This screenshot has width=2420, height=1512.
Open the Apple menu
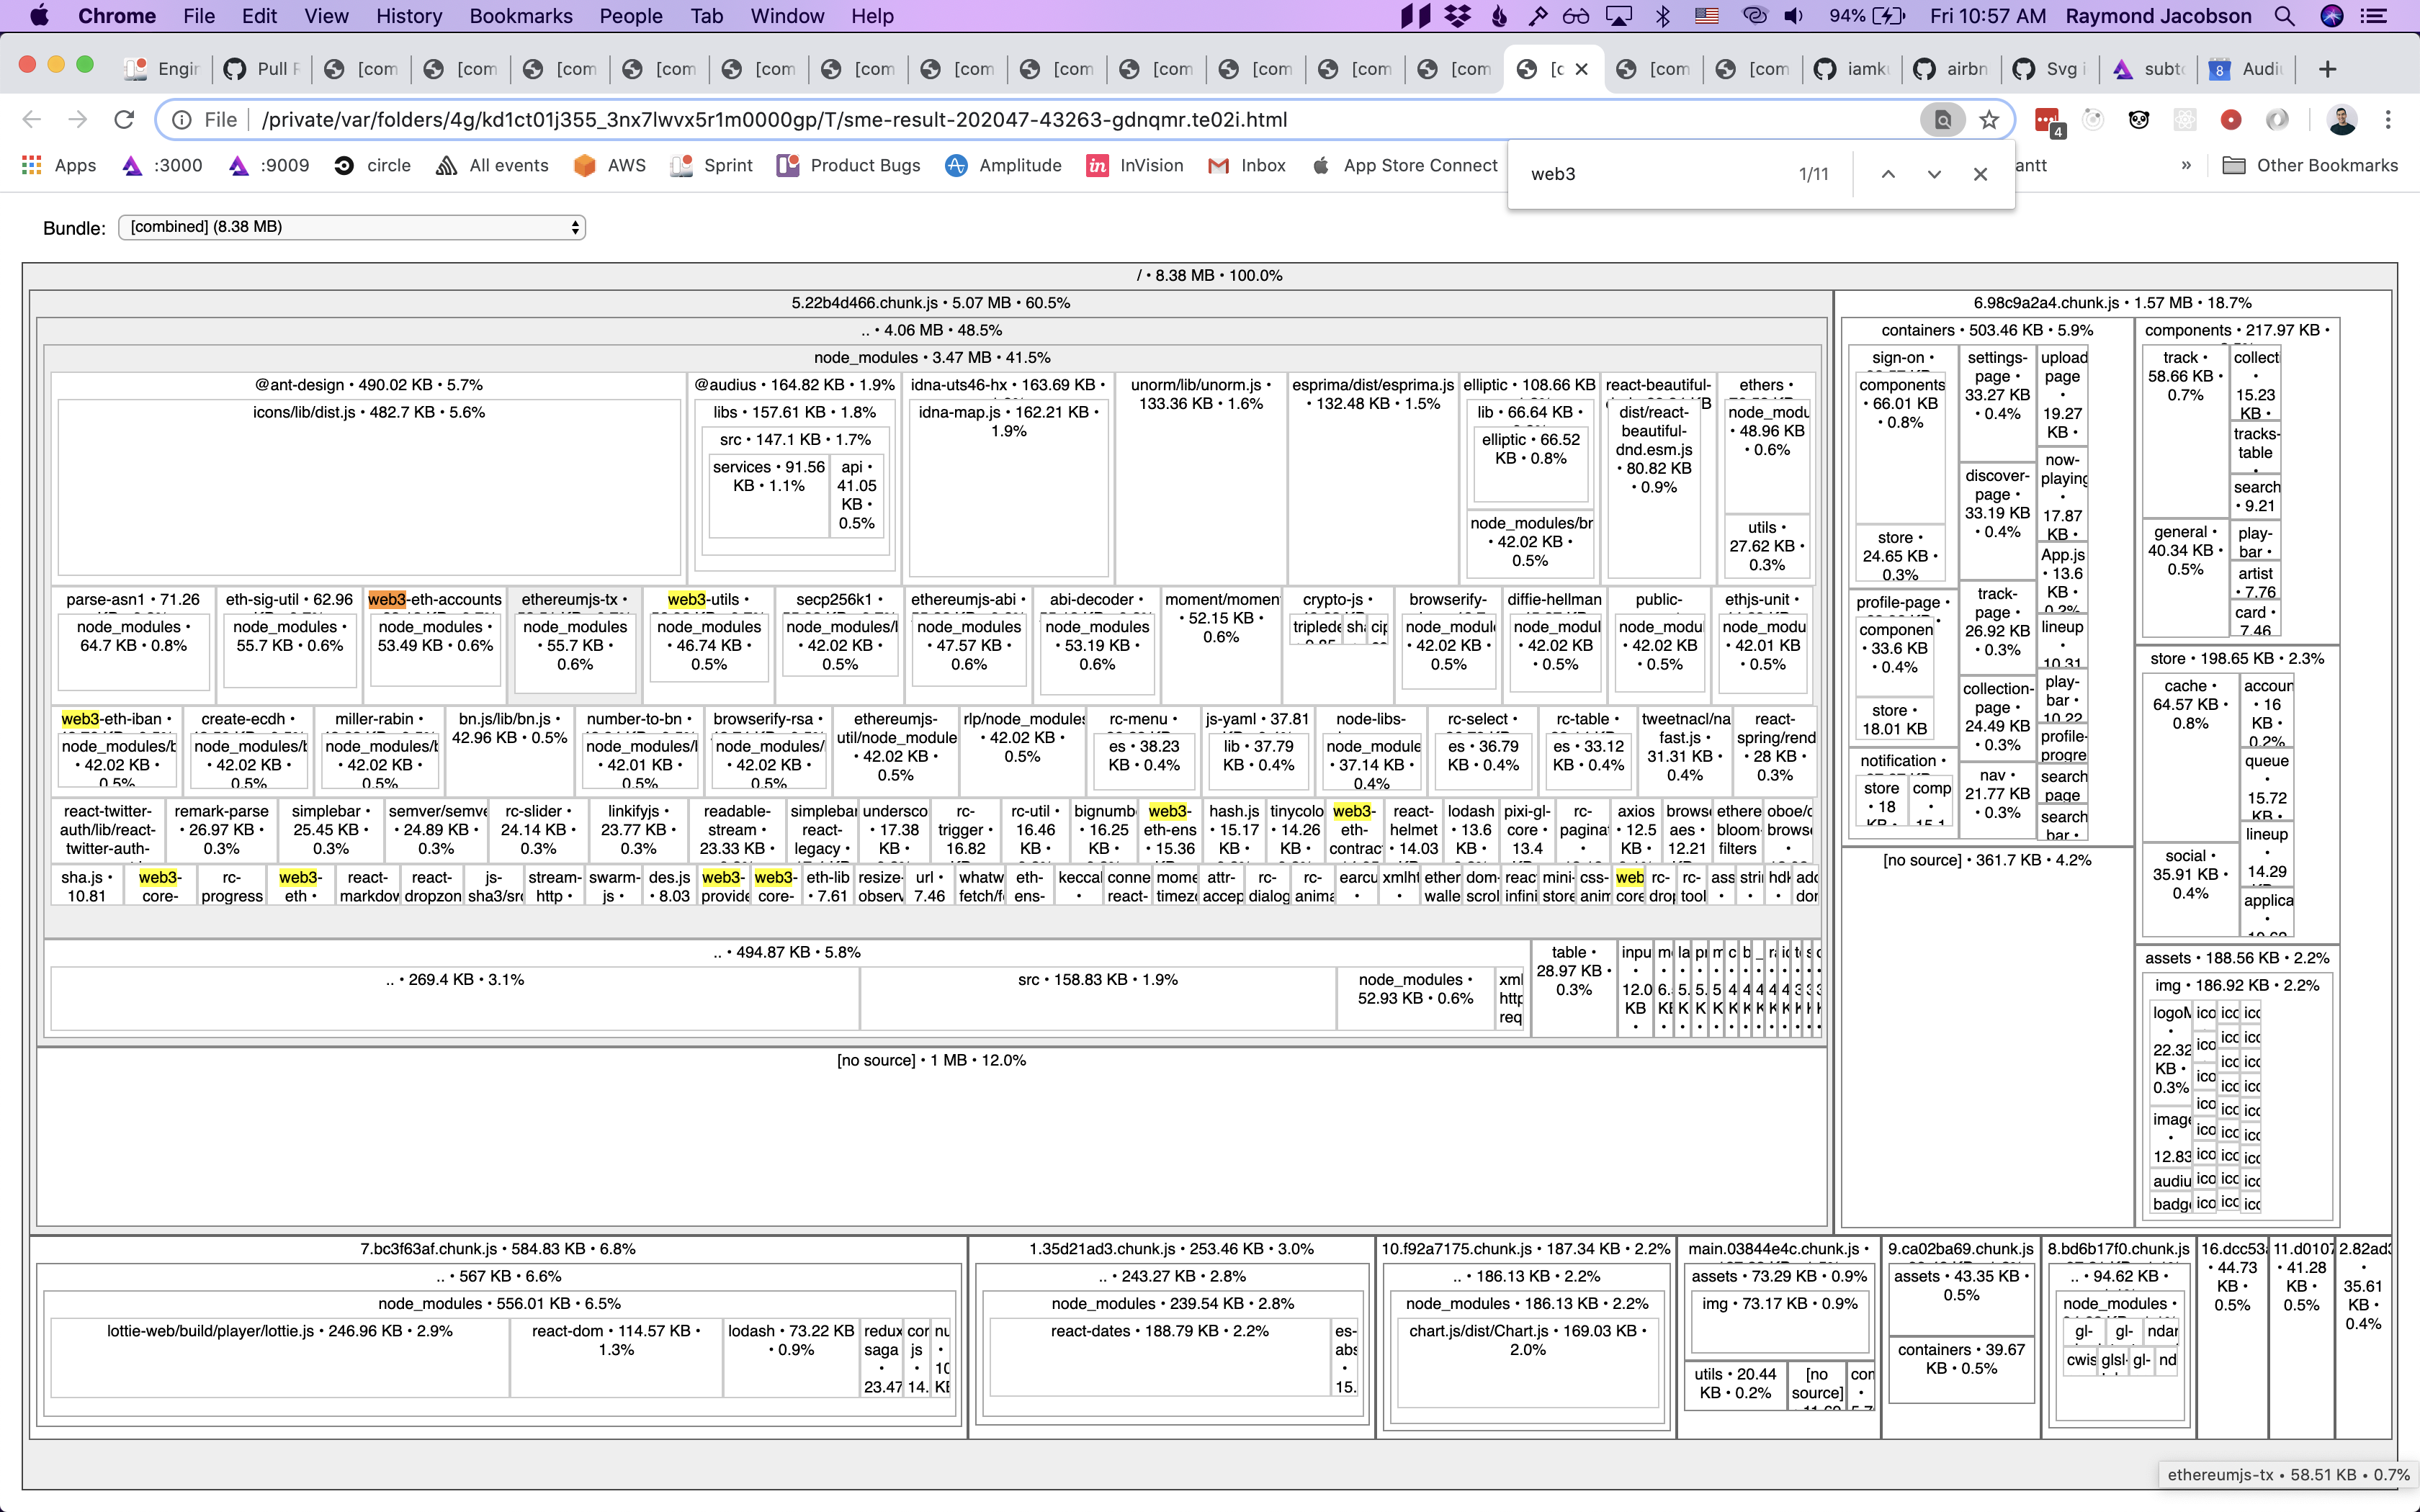click(x=39, y=16)
